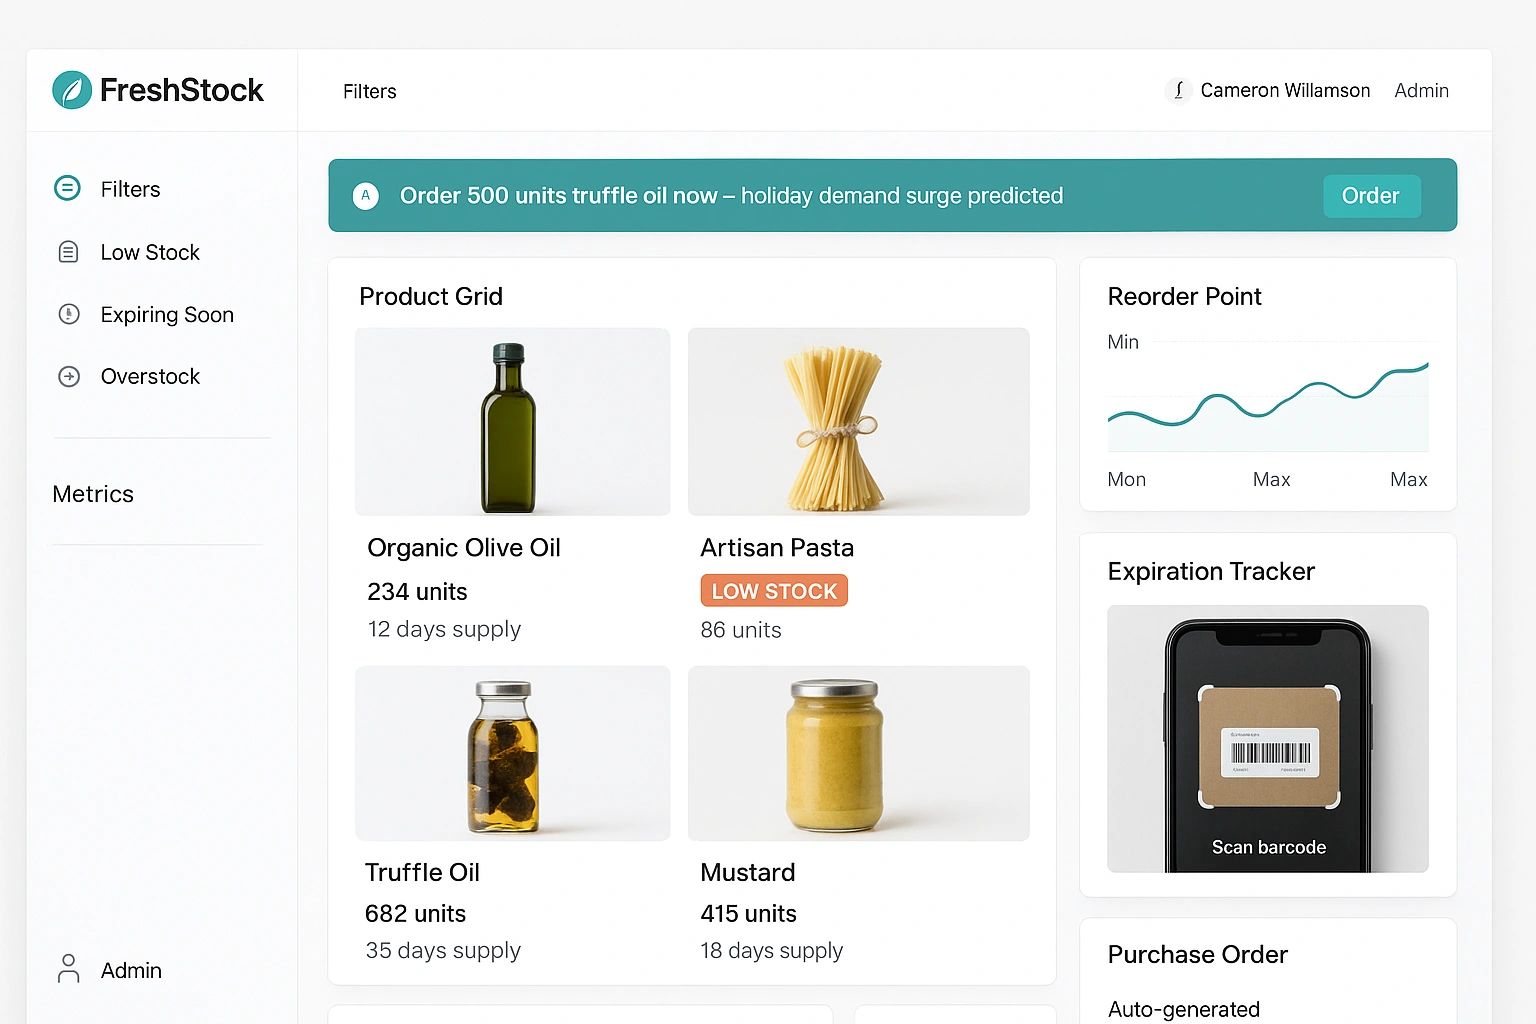
Task: Click the LOW STOCK badge on Artisan Pasta
Action: [774, 591]
